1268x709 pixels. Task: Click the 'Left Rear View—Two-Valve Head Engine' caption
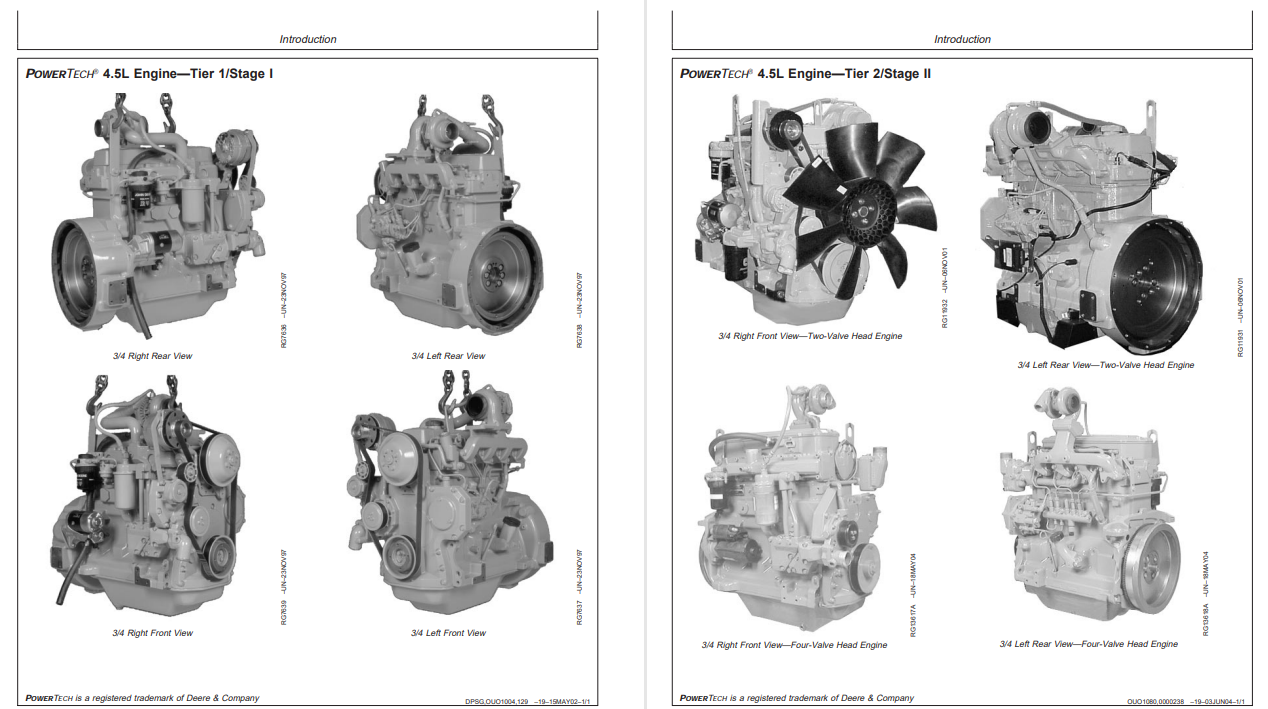[1105, 365]
